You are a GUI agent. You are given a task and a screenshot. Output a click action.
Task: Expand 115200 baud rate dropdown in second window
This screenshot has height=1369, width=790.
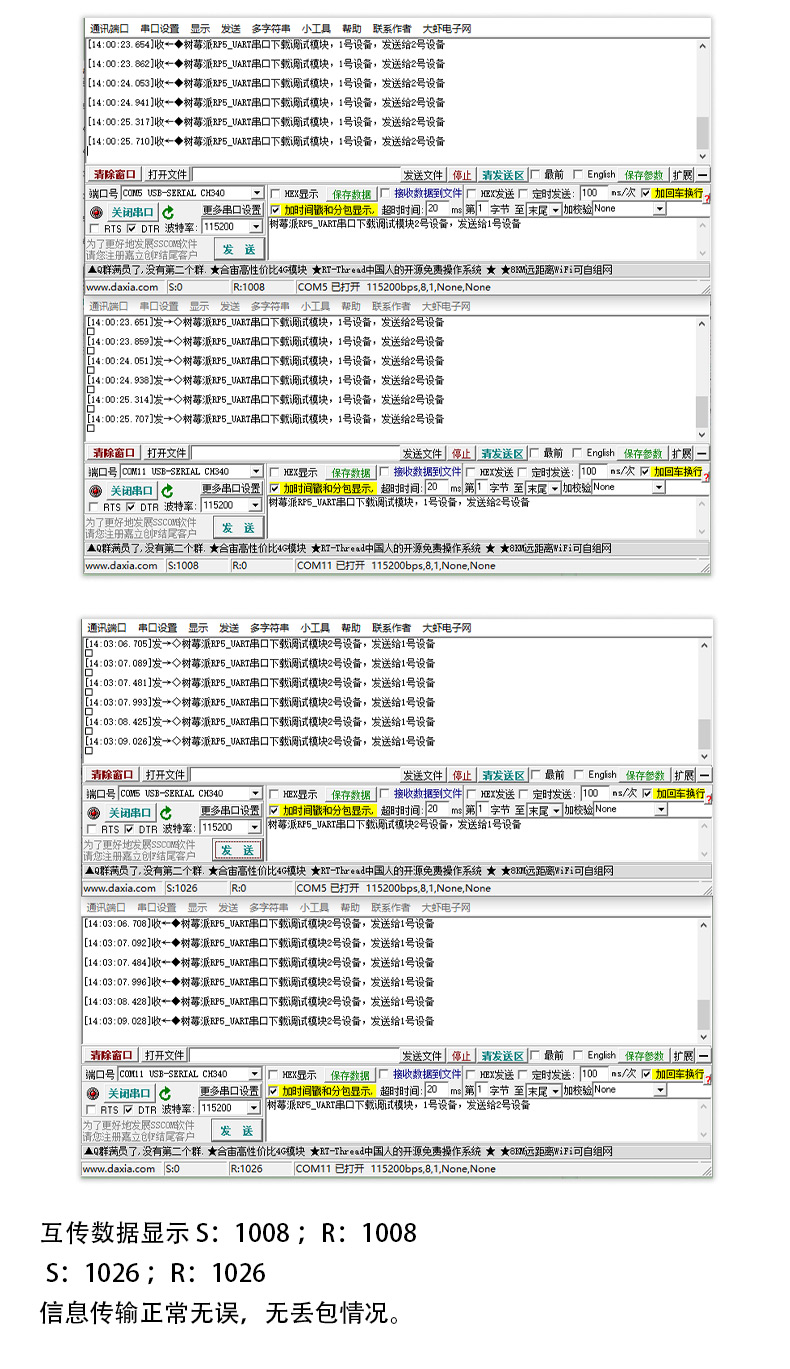tap(256, 506)
